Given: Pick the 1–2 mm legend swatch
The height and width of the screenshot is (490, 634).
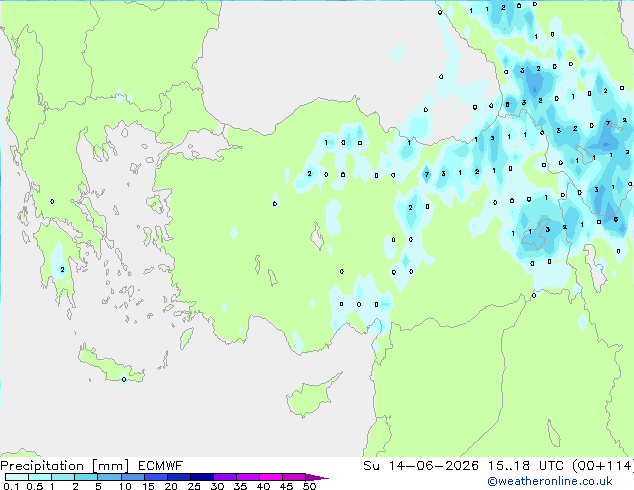Looking at the screenshot, I should pos(63,477).
